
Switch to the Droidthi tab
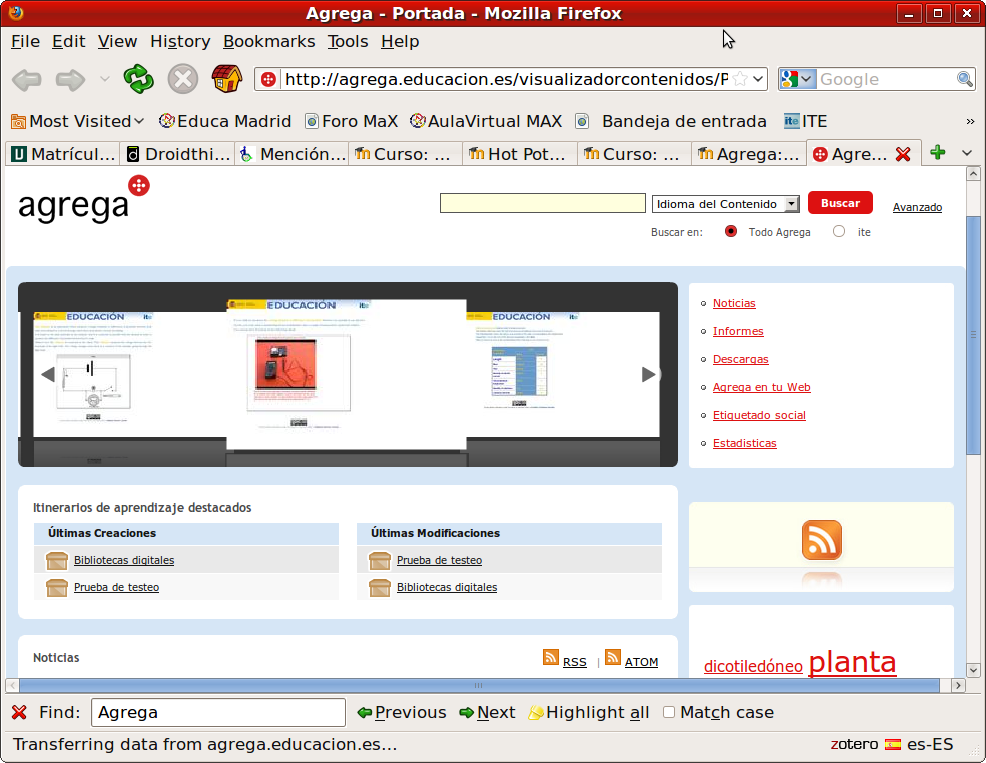pyautogui.click(x=177, y=154)
